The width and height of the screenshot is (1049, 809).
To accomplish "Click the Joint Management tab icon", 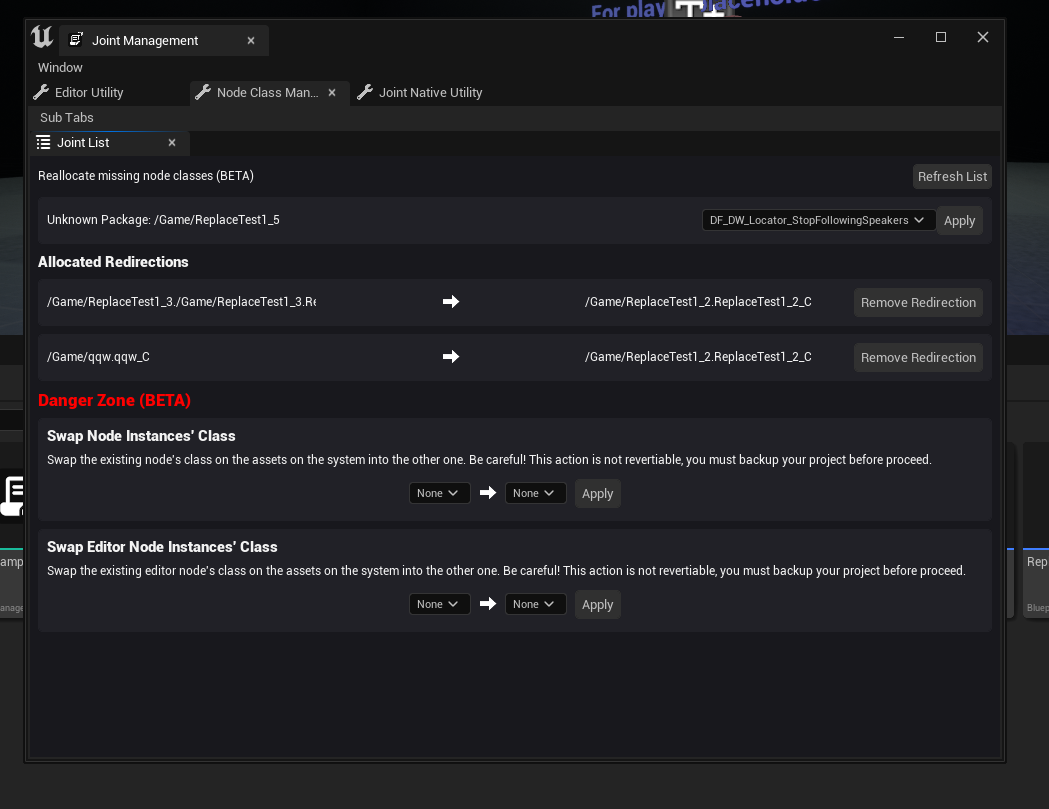I will click(x=76, y=41).
